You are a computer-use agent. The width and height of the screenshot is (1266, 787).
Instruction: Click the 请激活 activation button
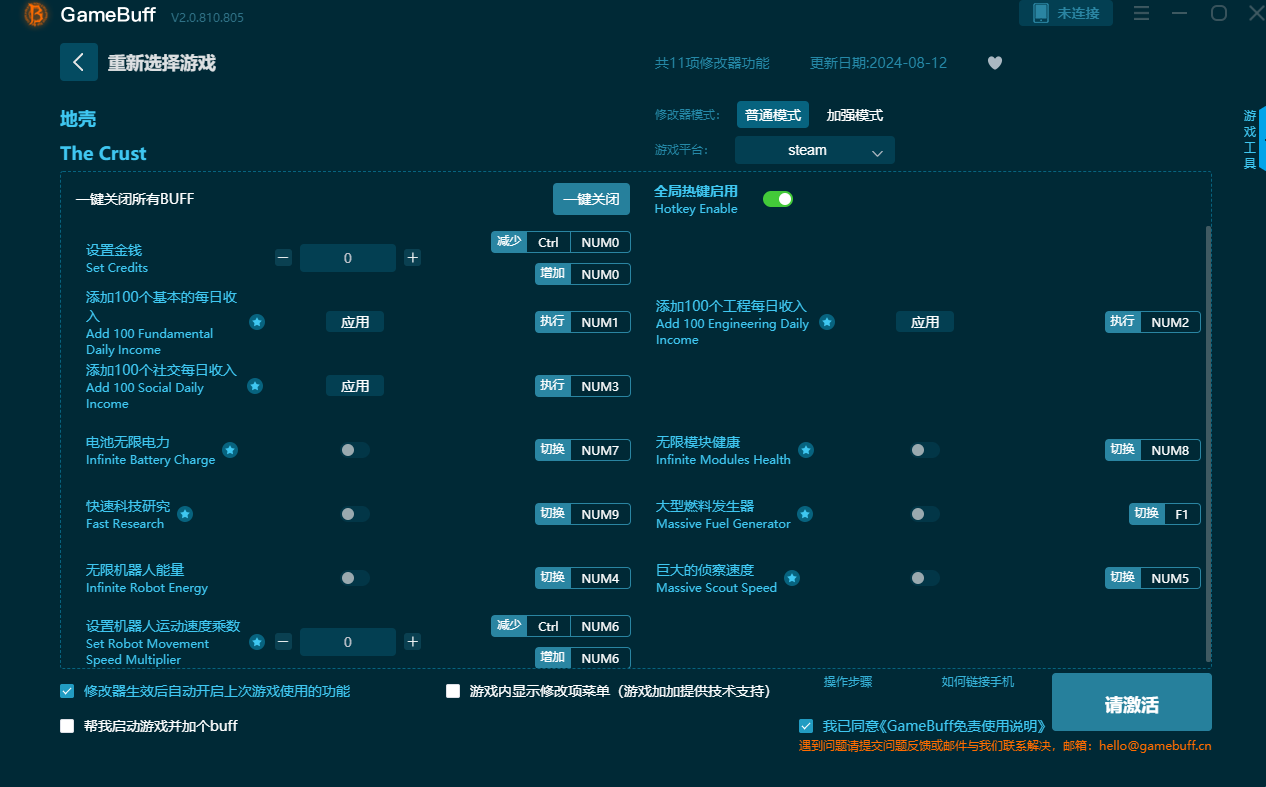point(1131,702)
